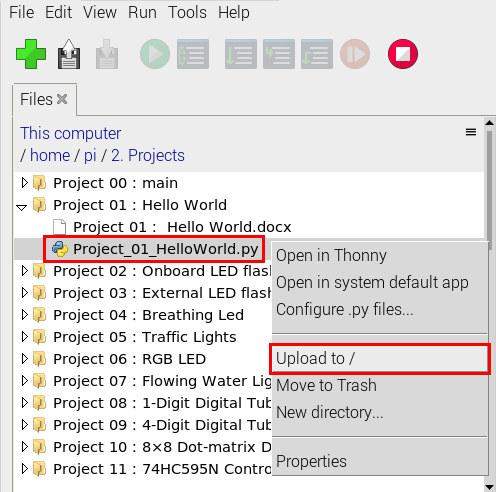The image size is (496, 492).
Task: Choose Properties in context menu
Action: click(379, 462)
